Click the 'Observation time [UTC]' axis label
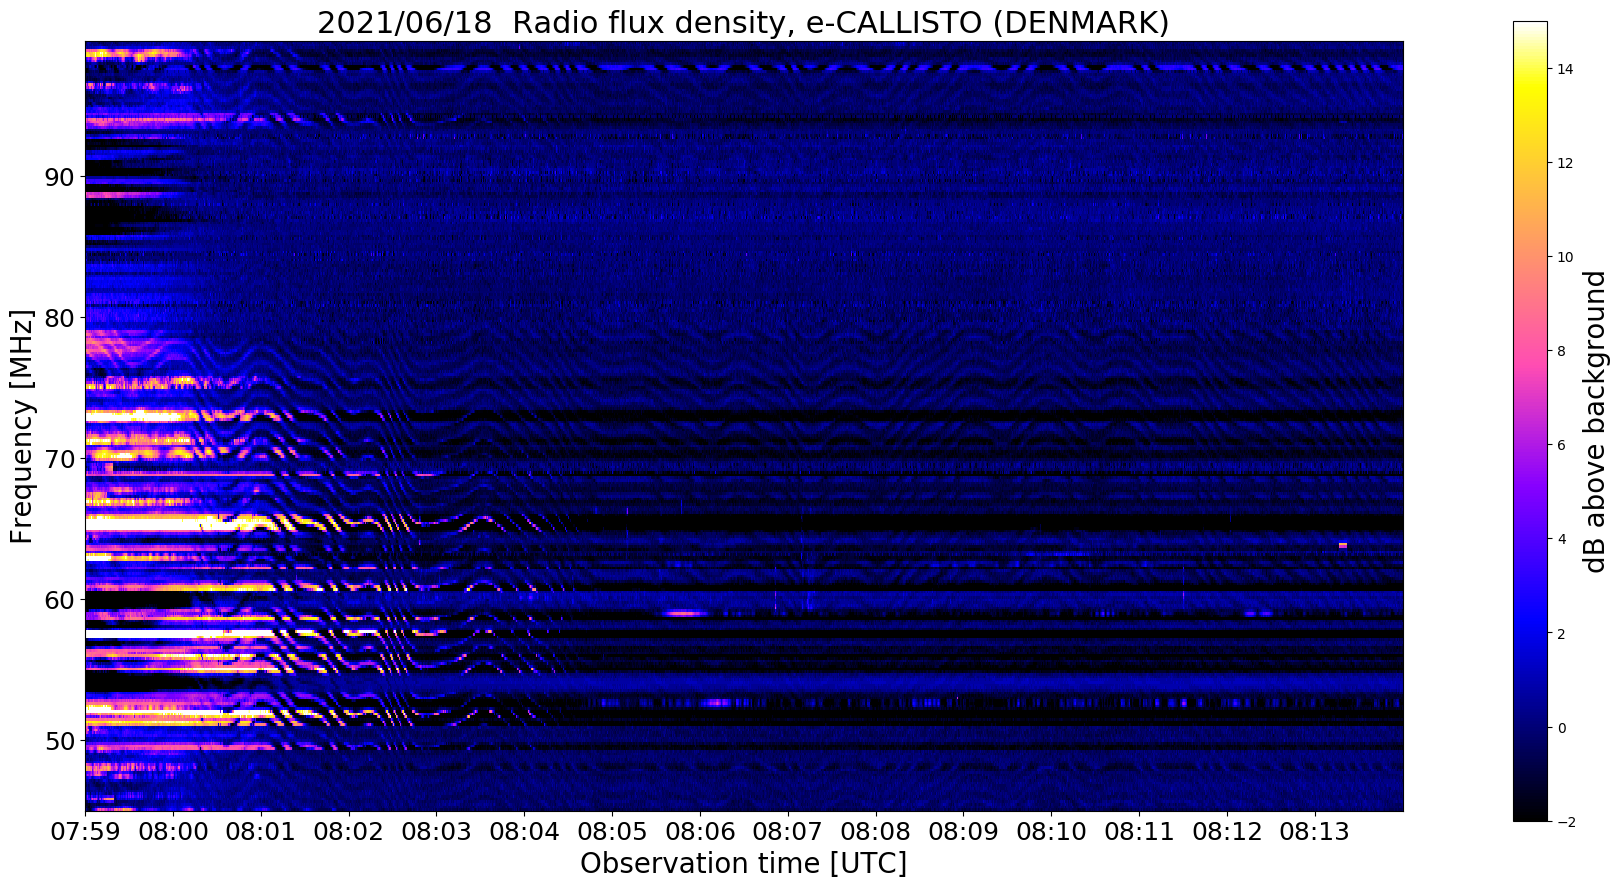Screen dimensions: 1620x888 743,864
